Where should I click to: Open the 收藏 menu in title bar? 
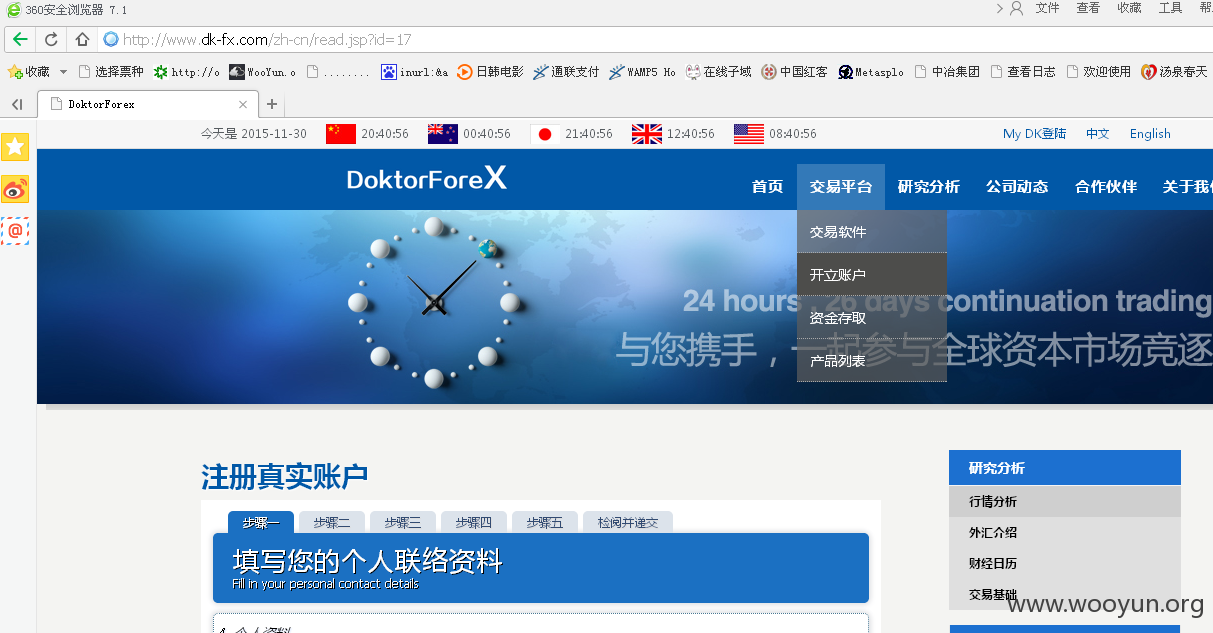point(1129,8)
